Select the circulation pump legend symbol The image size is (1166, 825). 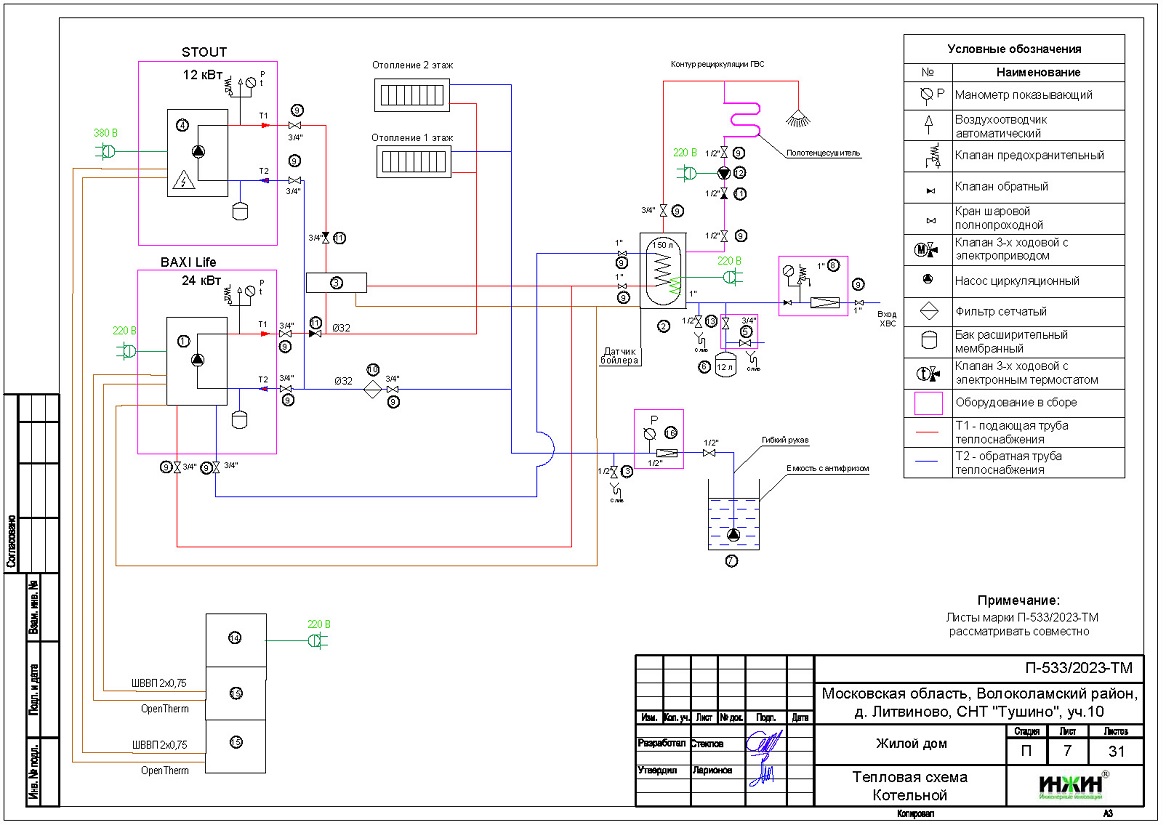928,281
